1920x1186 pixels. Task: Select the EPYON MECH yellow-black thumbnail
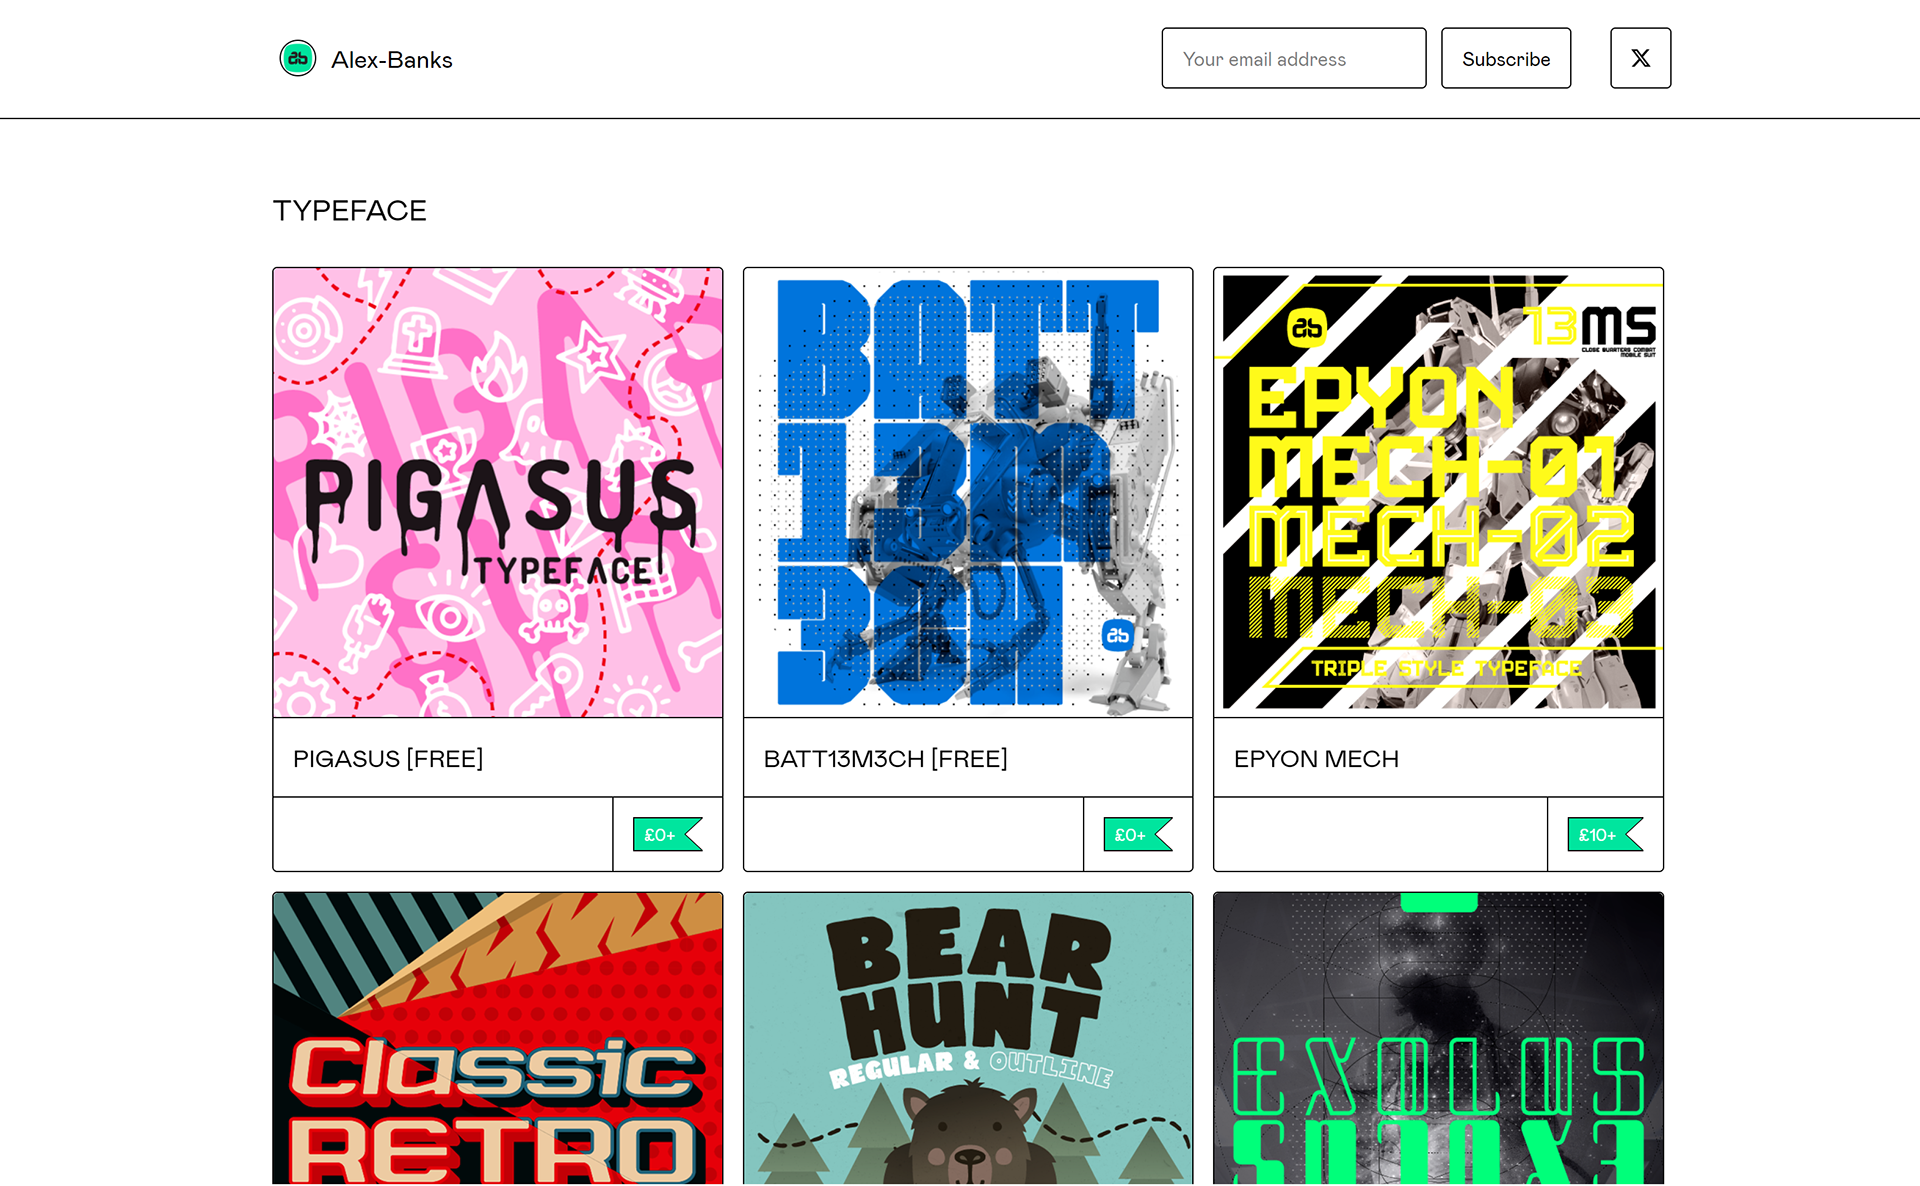[1438, 492]
